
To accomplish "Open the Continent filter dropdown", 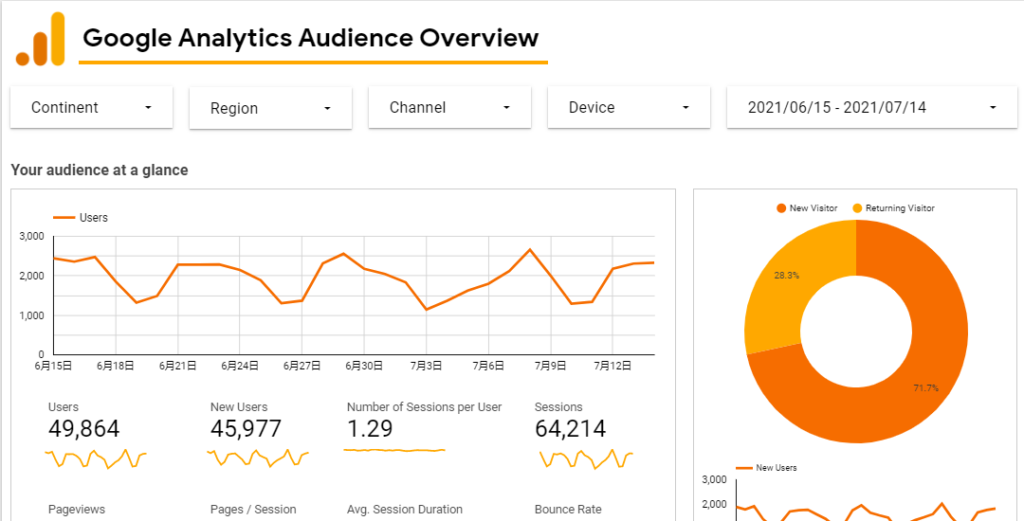I will point(91,107).
